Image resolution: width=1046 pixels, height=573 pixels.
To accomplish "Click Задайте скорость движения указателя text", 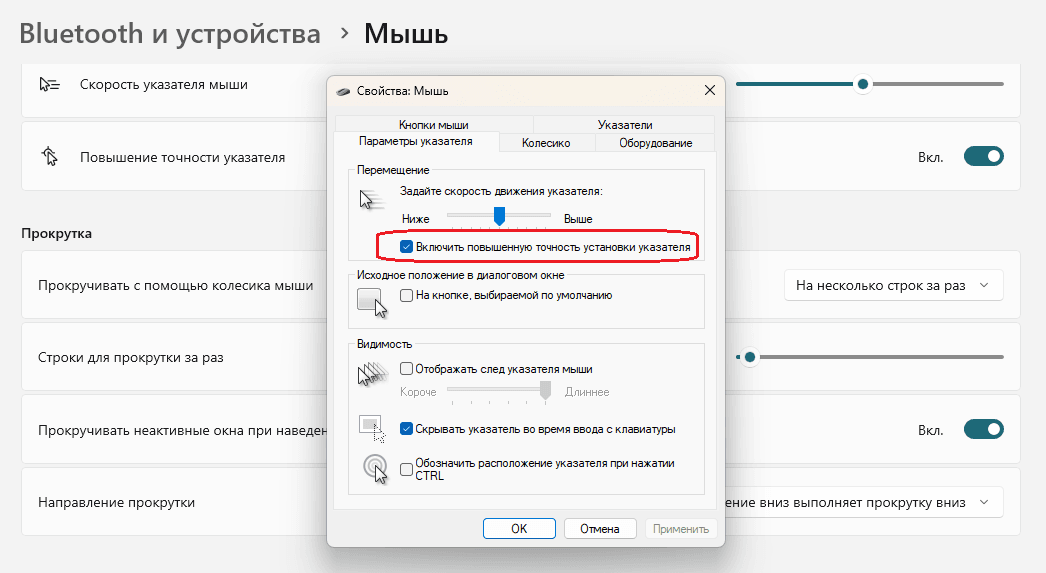I will coord(501,191).
